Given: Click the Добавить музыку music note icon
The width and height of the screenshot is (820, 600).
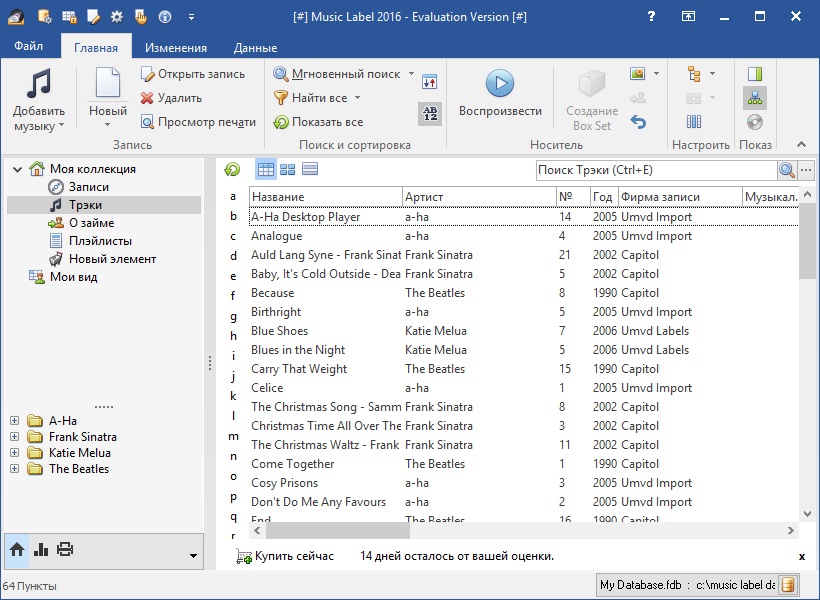Looking at the screenshot, I should pyautogui.click(x=39, y=84).
